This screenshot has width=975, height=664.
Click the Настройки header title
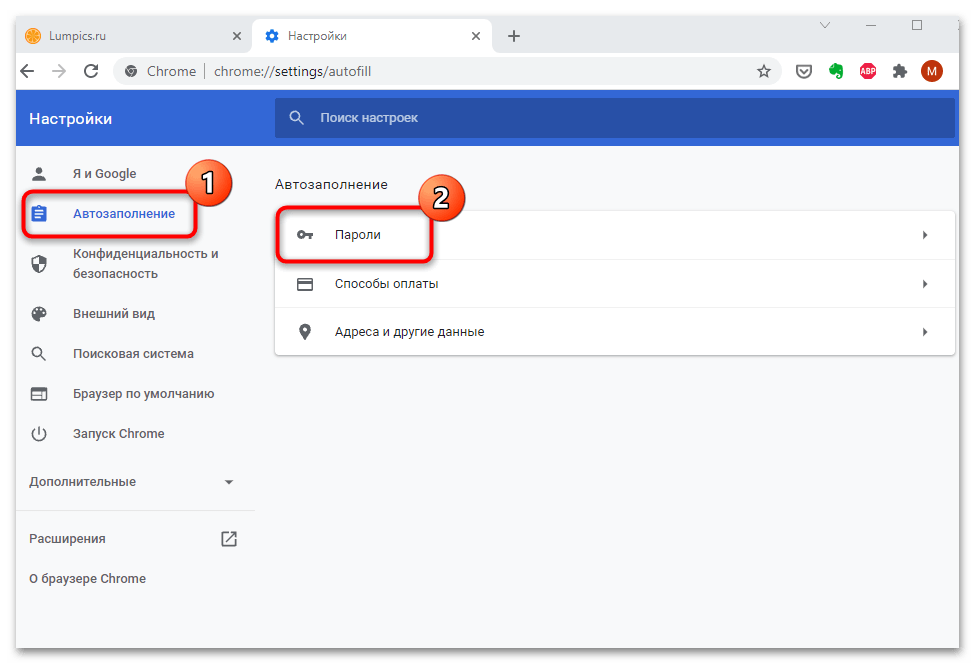pos(70,119)
